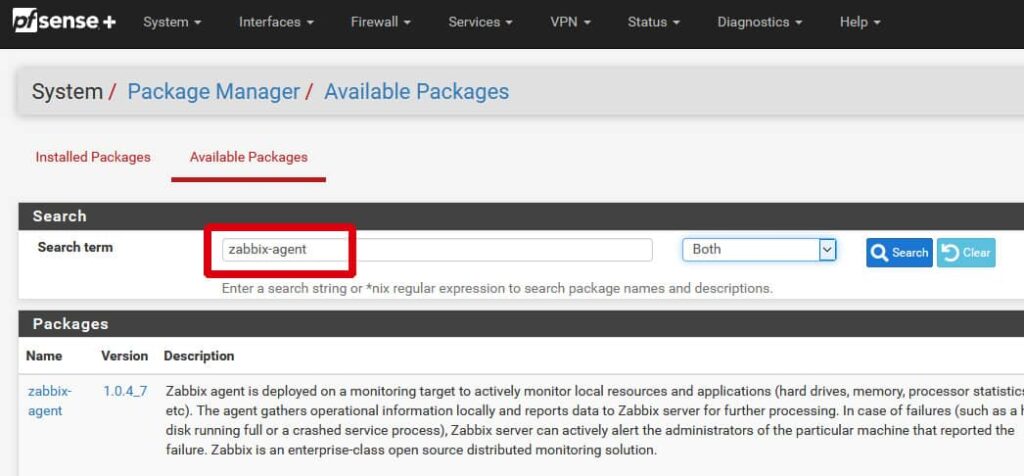The width and height of the screenshot is (1024, 476).
Task: Open the System dropdown menu
Action: pyautogui.click(x=172, y=22)
